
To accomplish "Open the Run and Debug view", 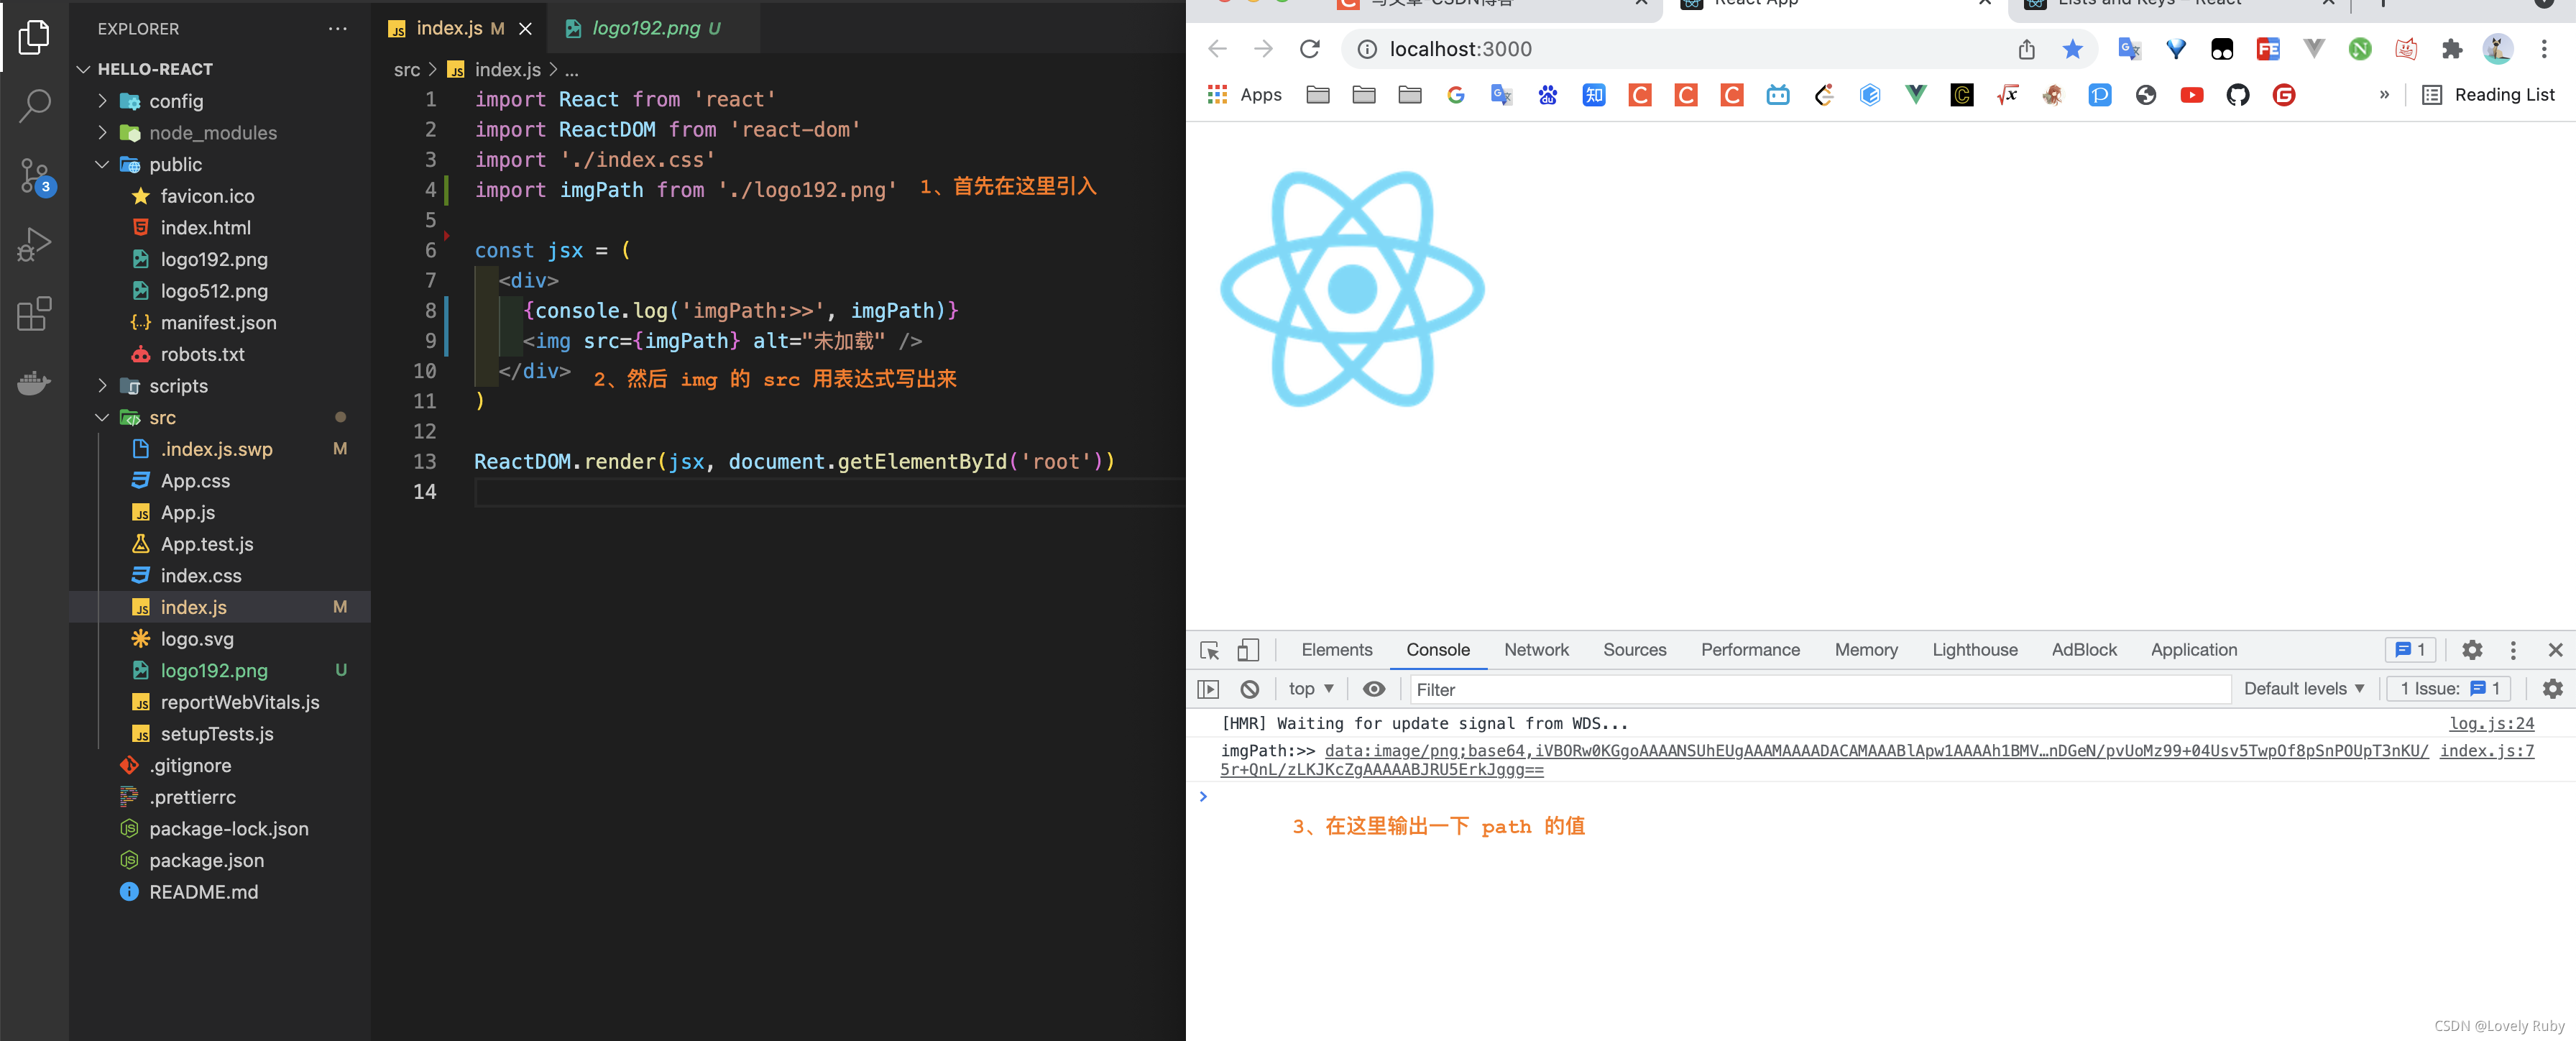I will point(34,245).
